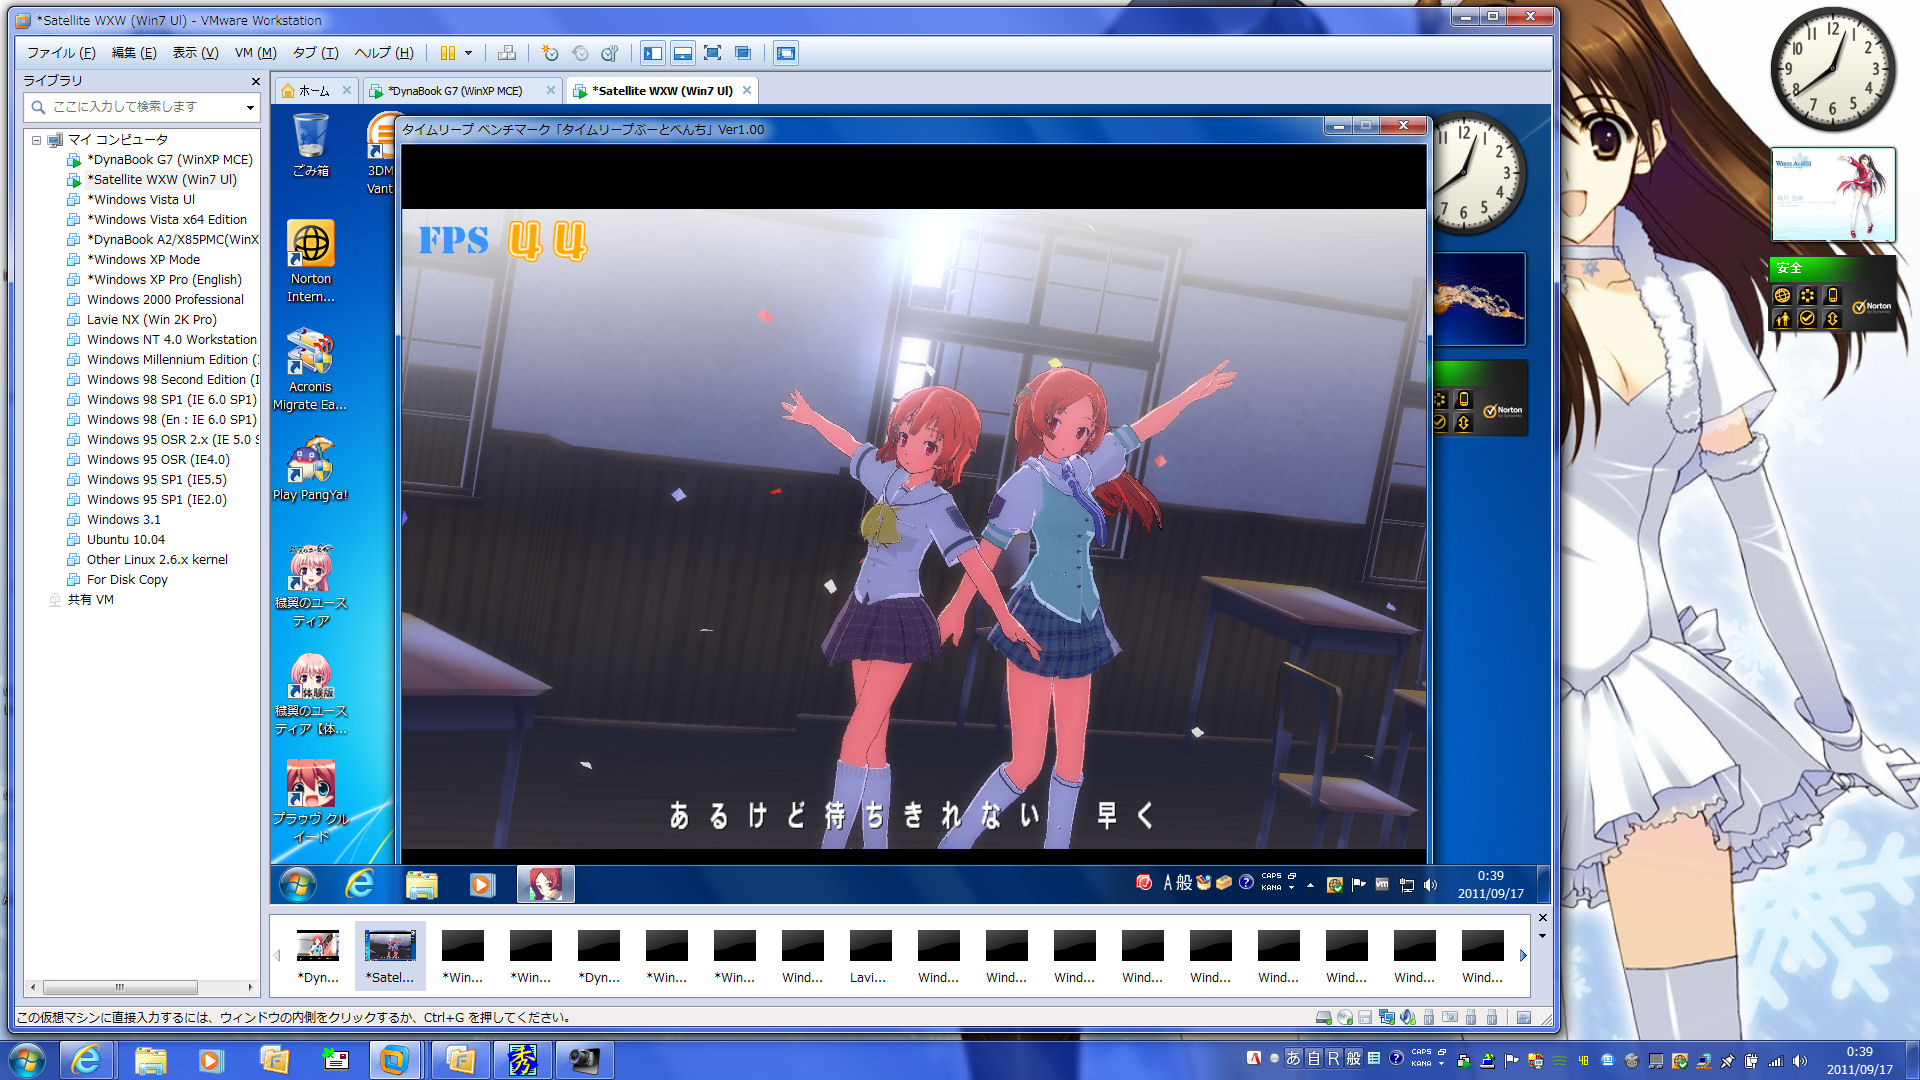Image resolution: width=1920 pixels, height=1080 pixels.
Task: Toggle the library panel visibility button
Action: click(x=653, y=53)
